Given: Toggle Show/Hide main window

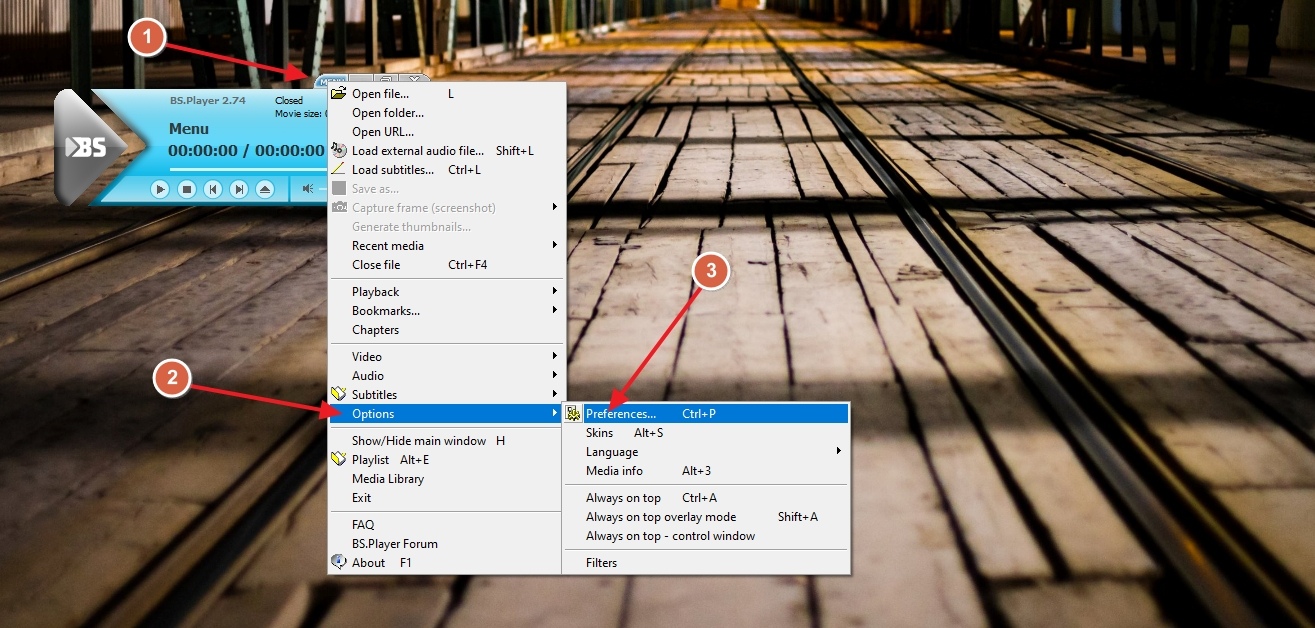Looking at the screenshot, I should point(419,441).
